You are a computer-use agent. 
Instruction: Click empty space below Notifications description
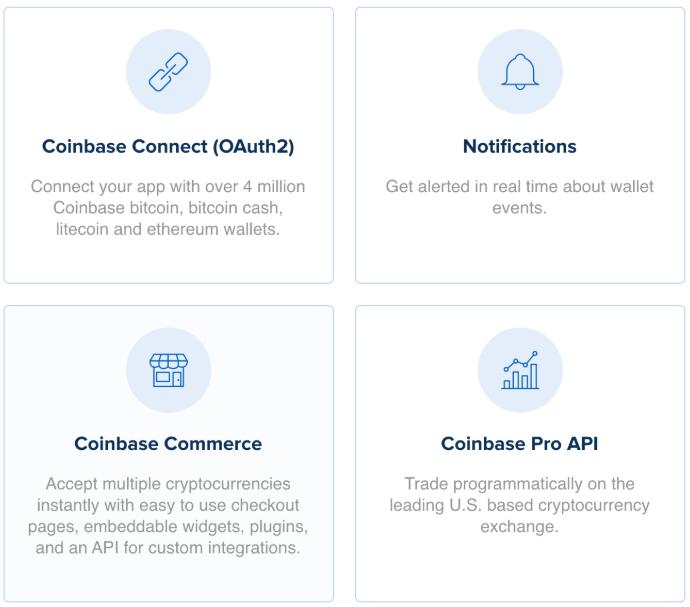coord(520,251)
